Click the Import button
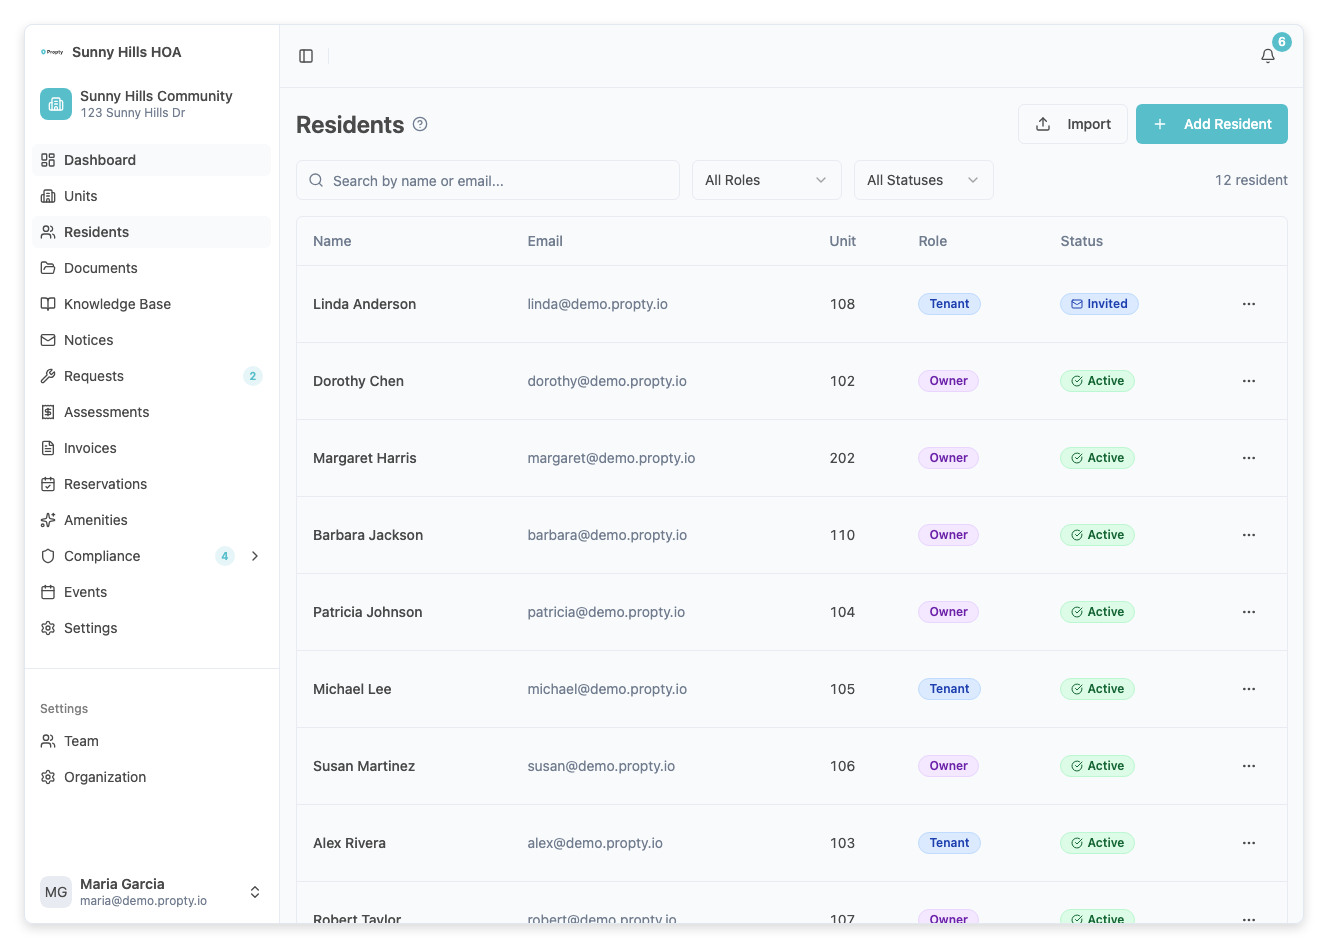The height and width of the screenshot is (948, 1328). point(1072,124)
